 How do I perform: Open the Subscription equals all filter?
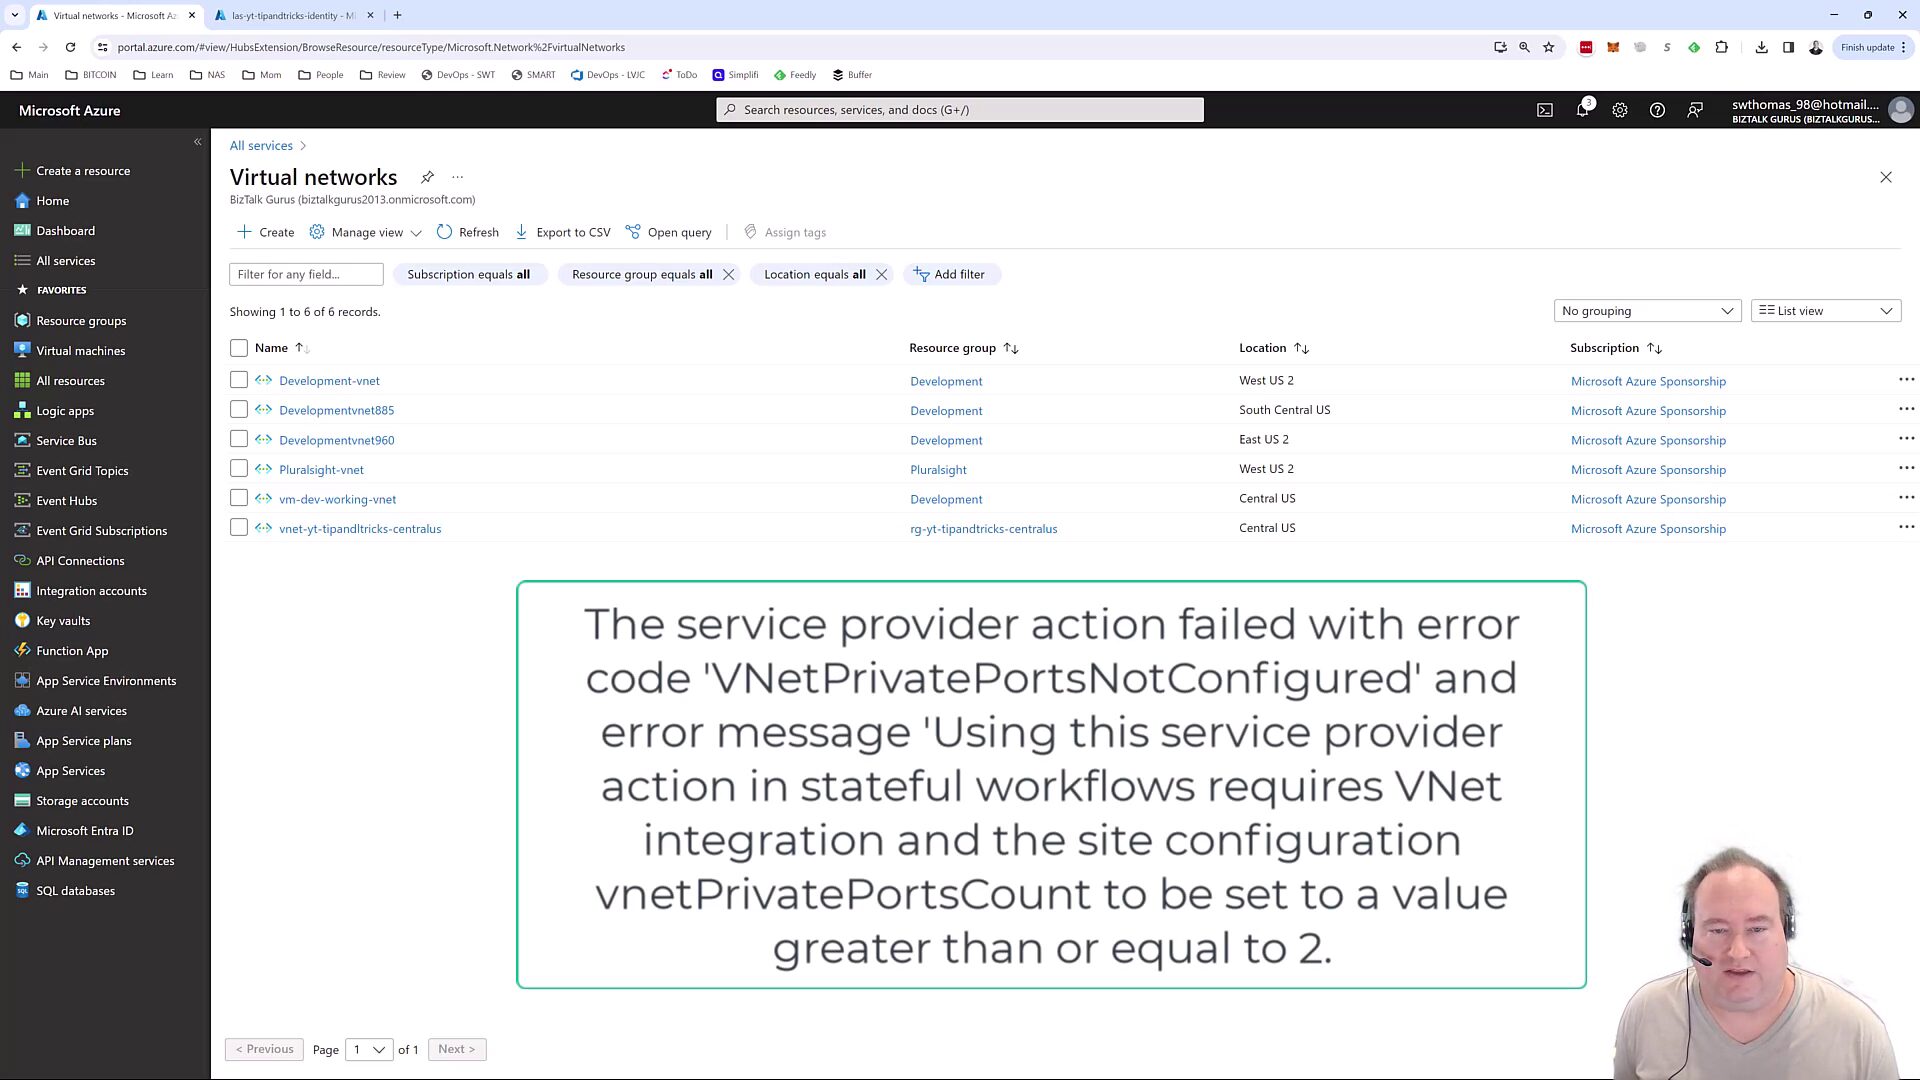[x=468, y=274]
